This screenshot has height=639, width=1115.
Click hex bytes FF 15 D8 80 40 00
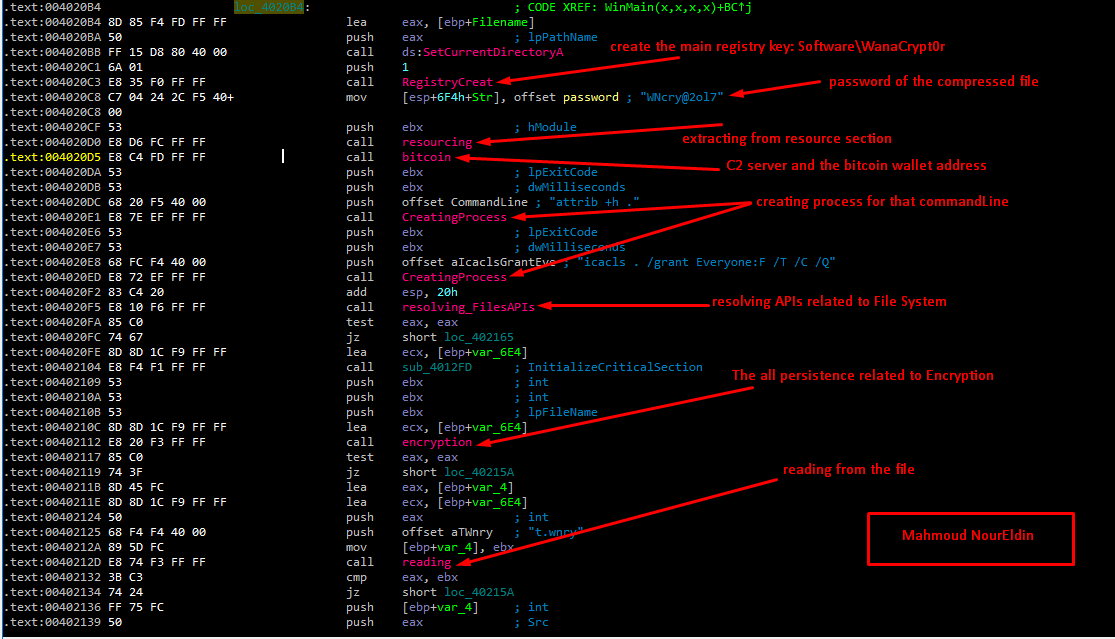pos(167,52)
